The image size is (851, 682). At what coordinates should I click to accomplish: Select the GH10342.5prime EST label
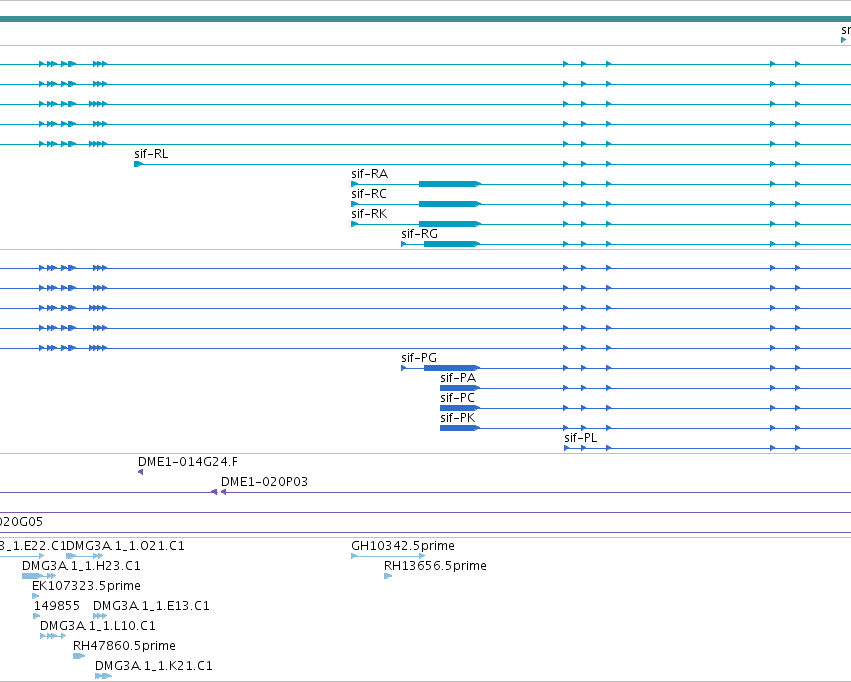[x=403, y=546]
